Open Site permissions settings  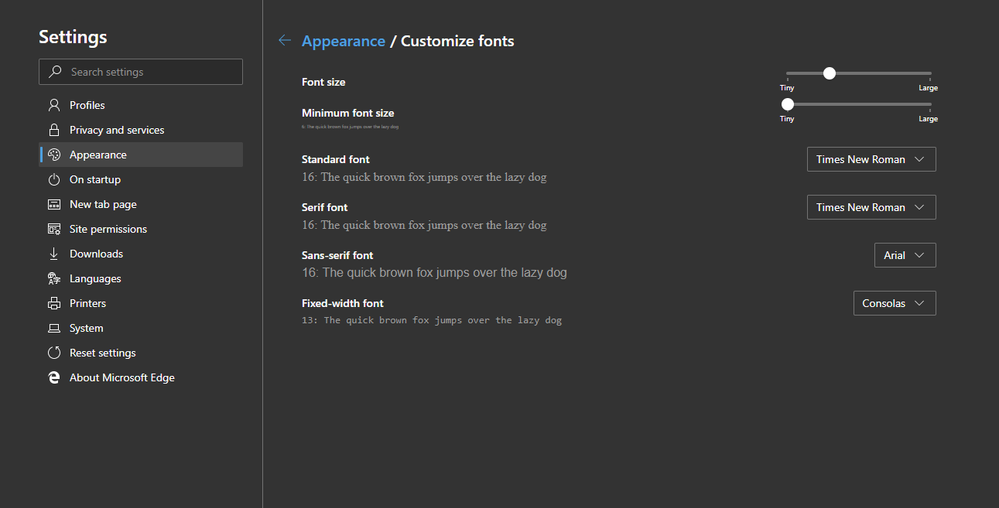tap(141, 229)
